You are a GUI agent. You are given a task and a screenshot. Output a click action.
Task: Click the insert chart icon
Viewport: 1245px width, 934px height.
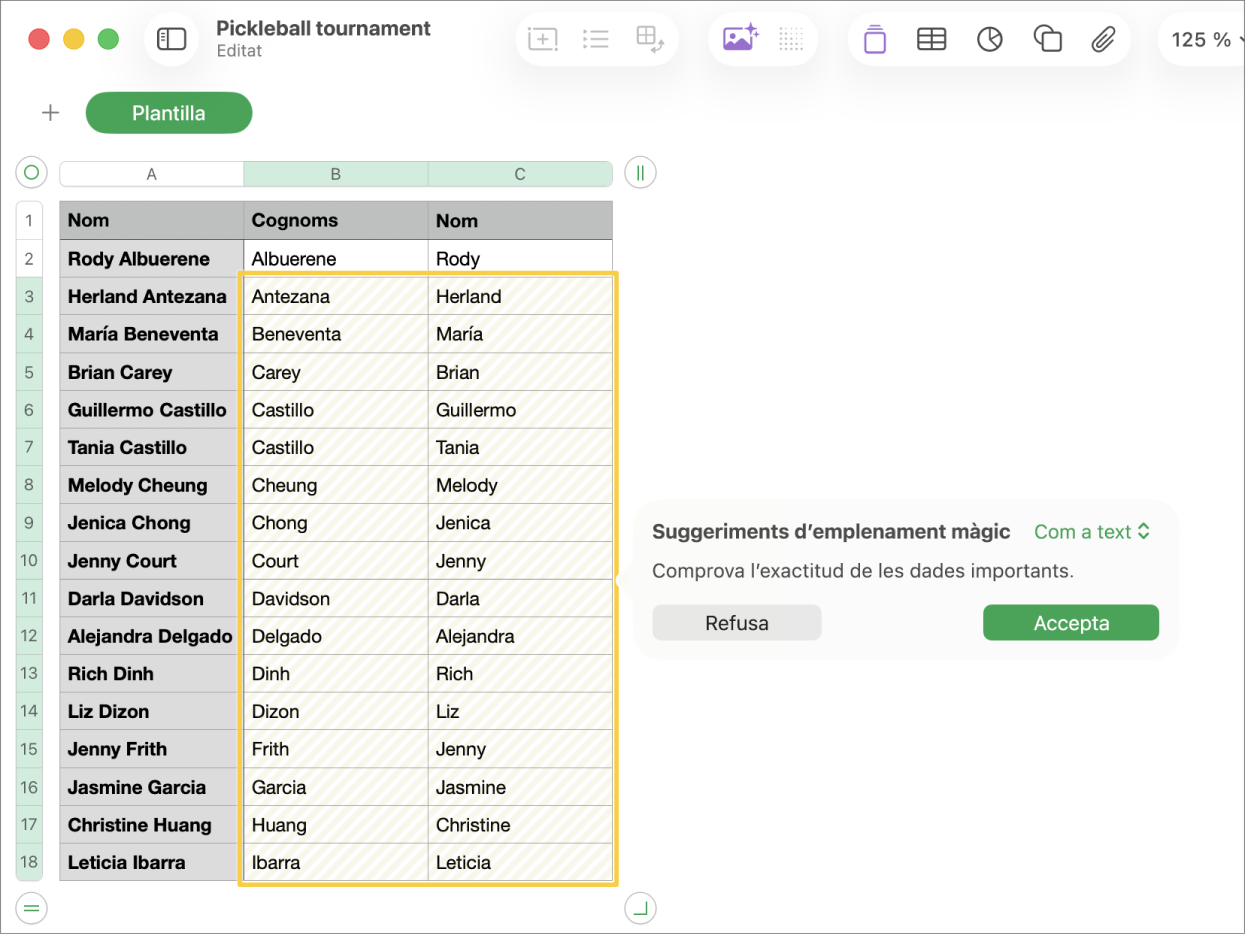tap(989, 39)
